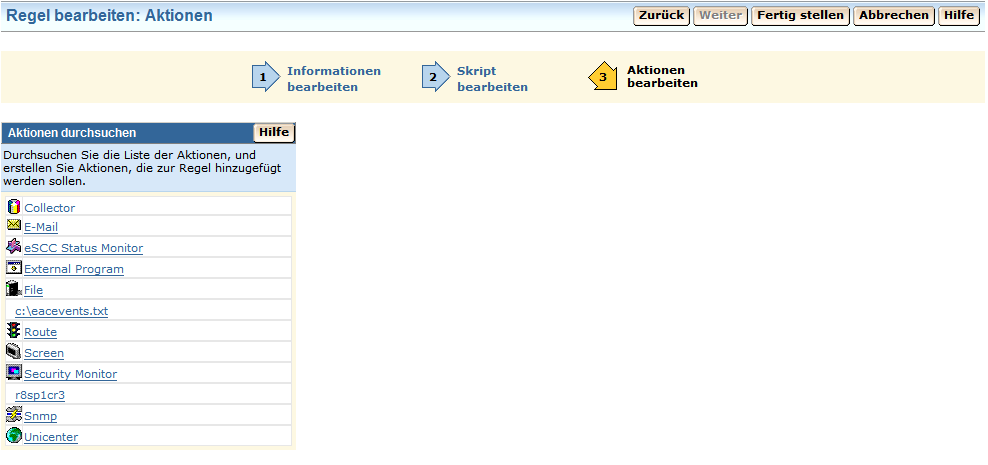
Task: Select step 3 yellow arrow icon
Action: (x=602, y=76)
